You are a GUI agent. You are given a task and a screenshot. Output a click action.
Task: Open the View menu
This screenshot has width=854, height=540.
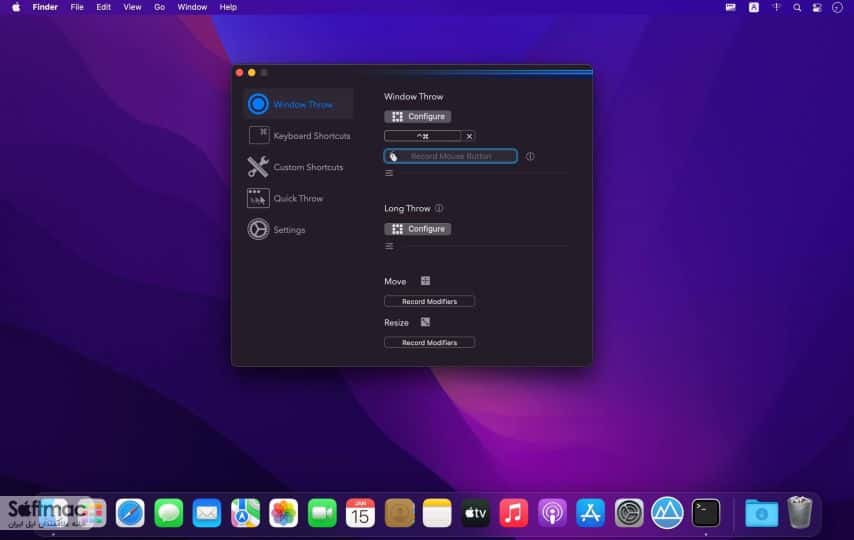point(132,7)
